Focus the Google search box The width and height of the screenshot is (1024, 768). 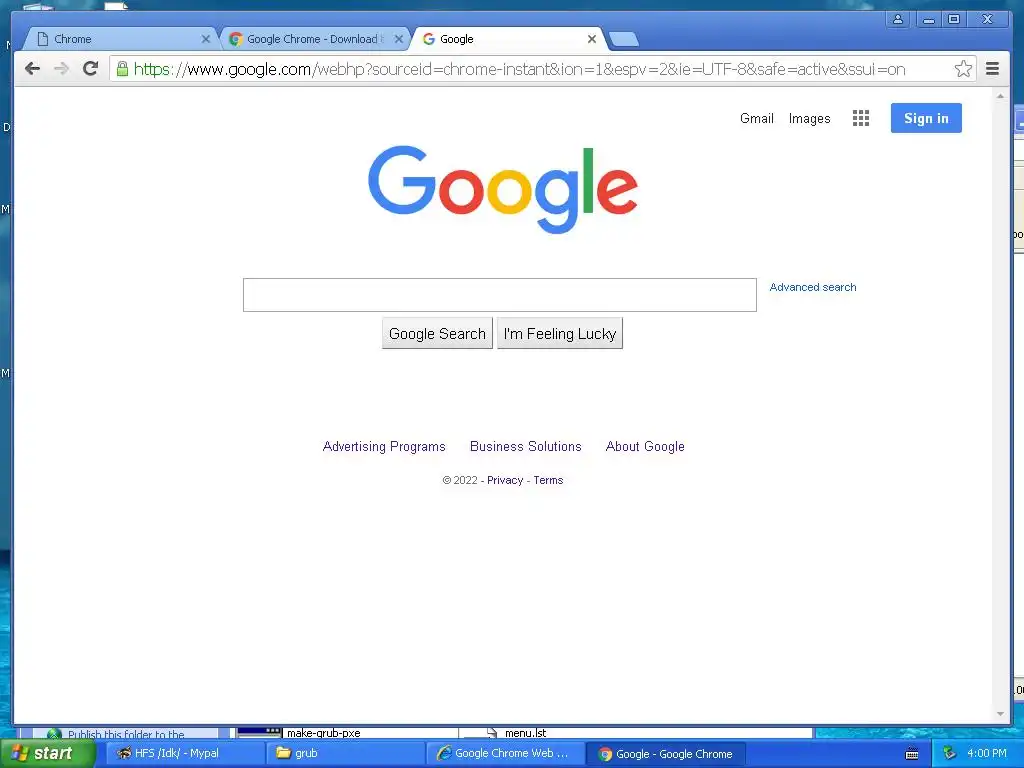(x=500, y=295)
